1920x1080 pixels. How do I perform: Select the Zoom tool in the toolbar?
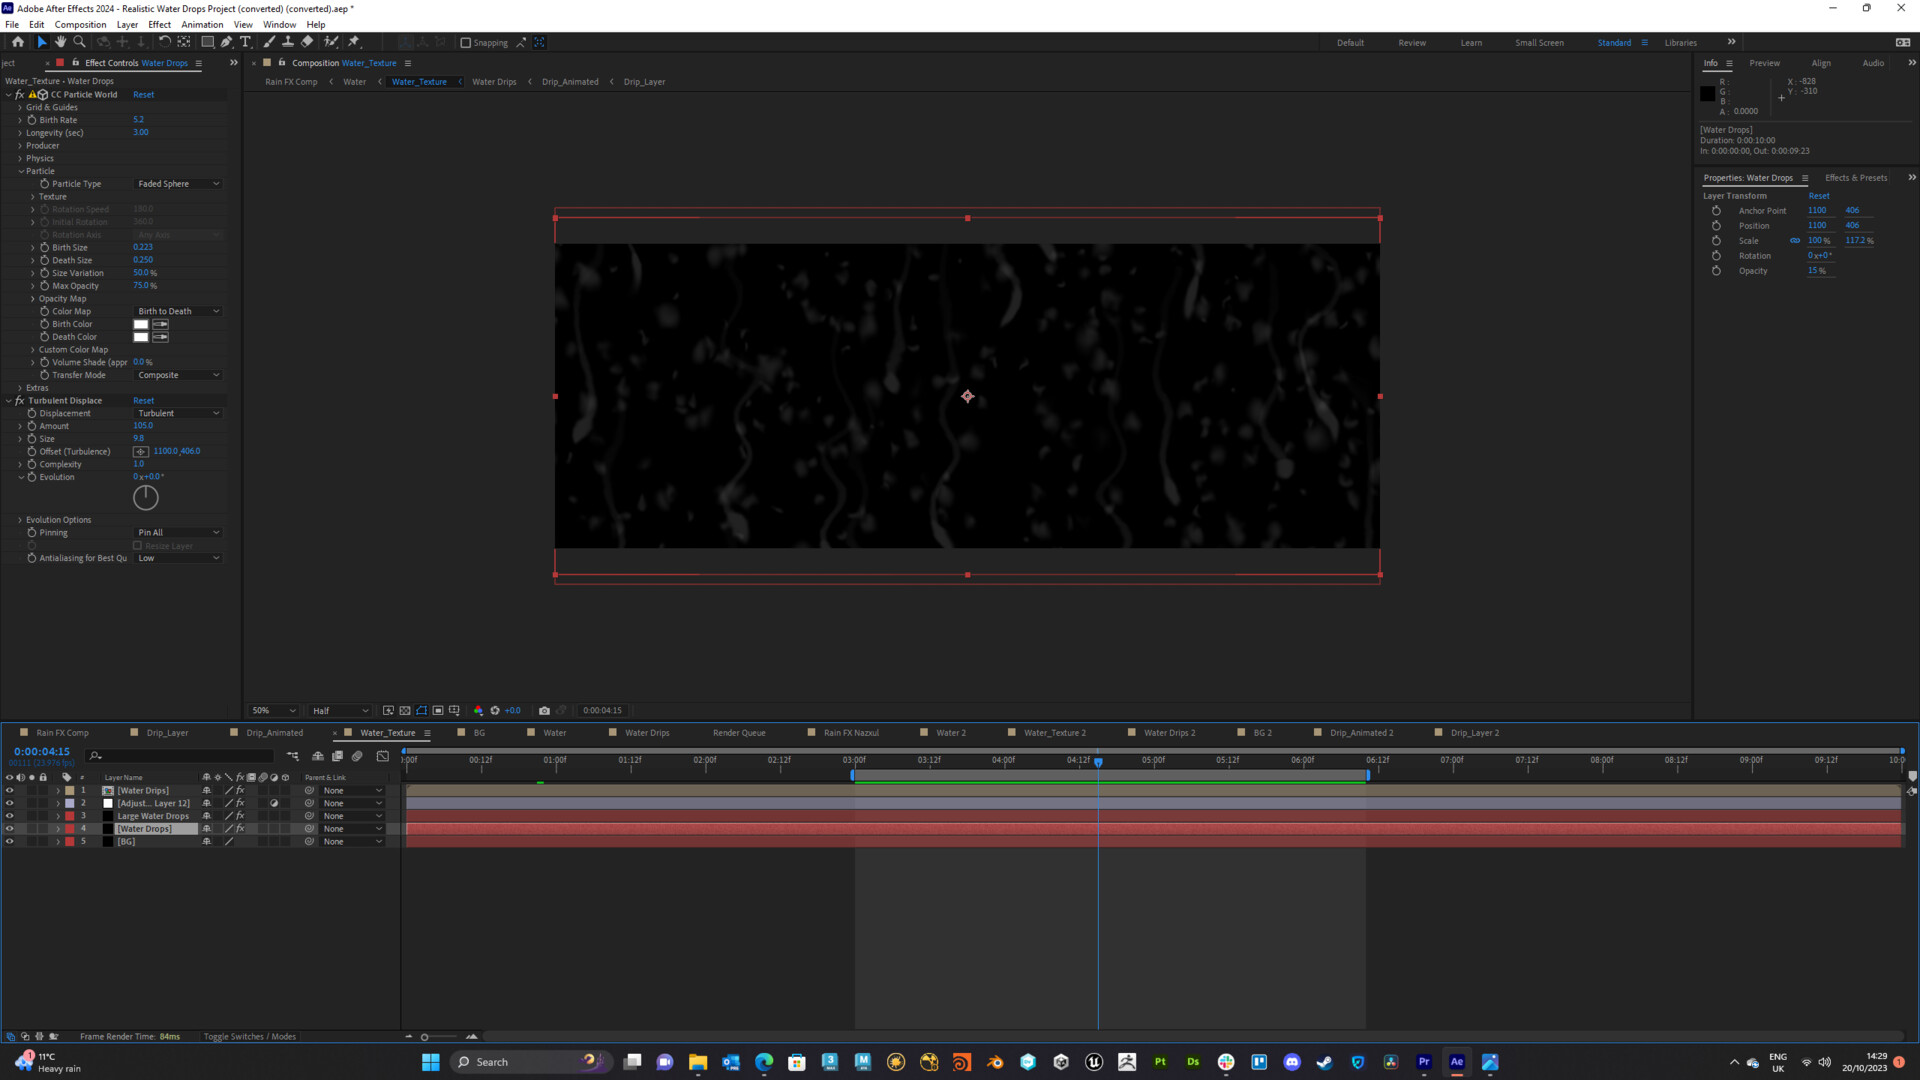click(x=79, y=42)
